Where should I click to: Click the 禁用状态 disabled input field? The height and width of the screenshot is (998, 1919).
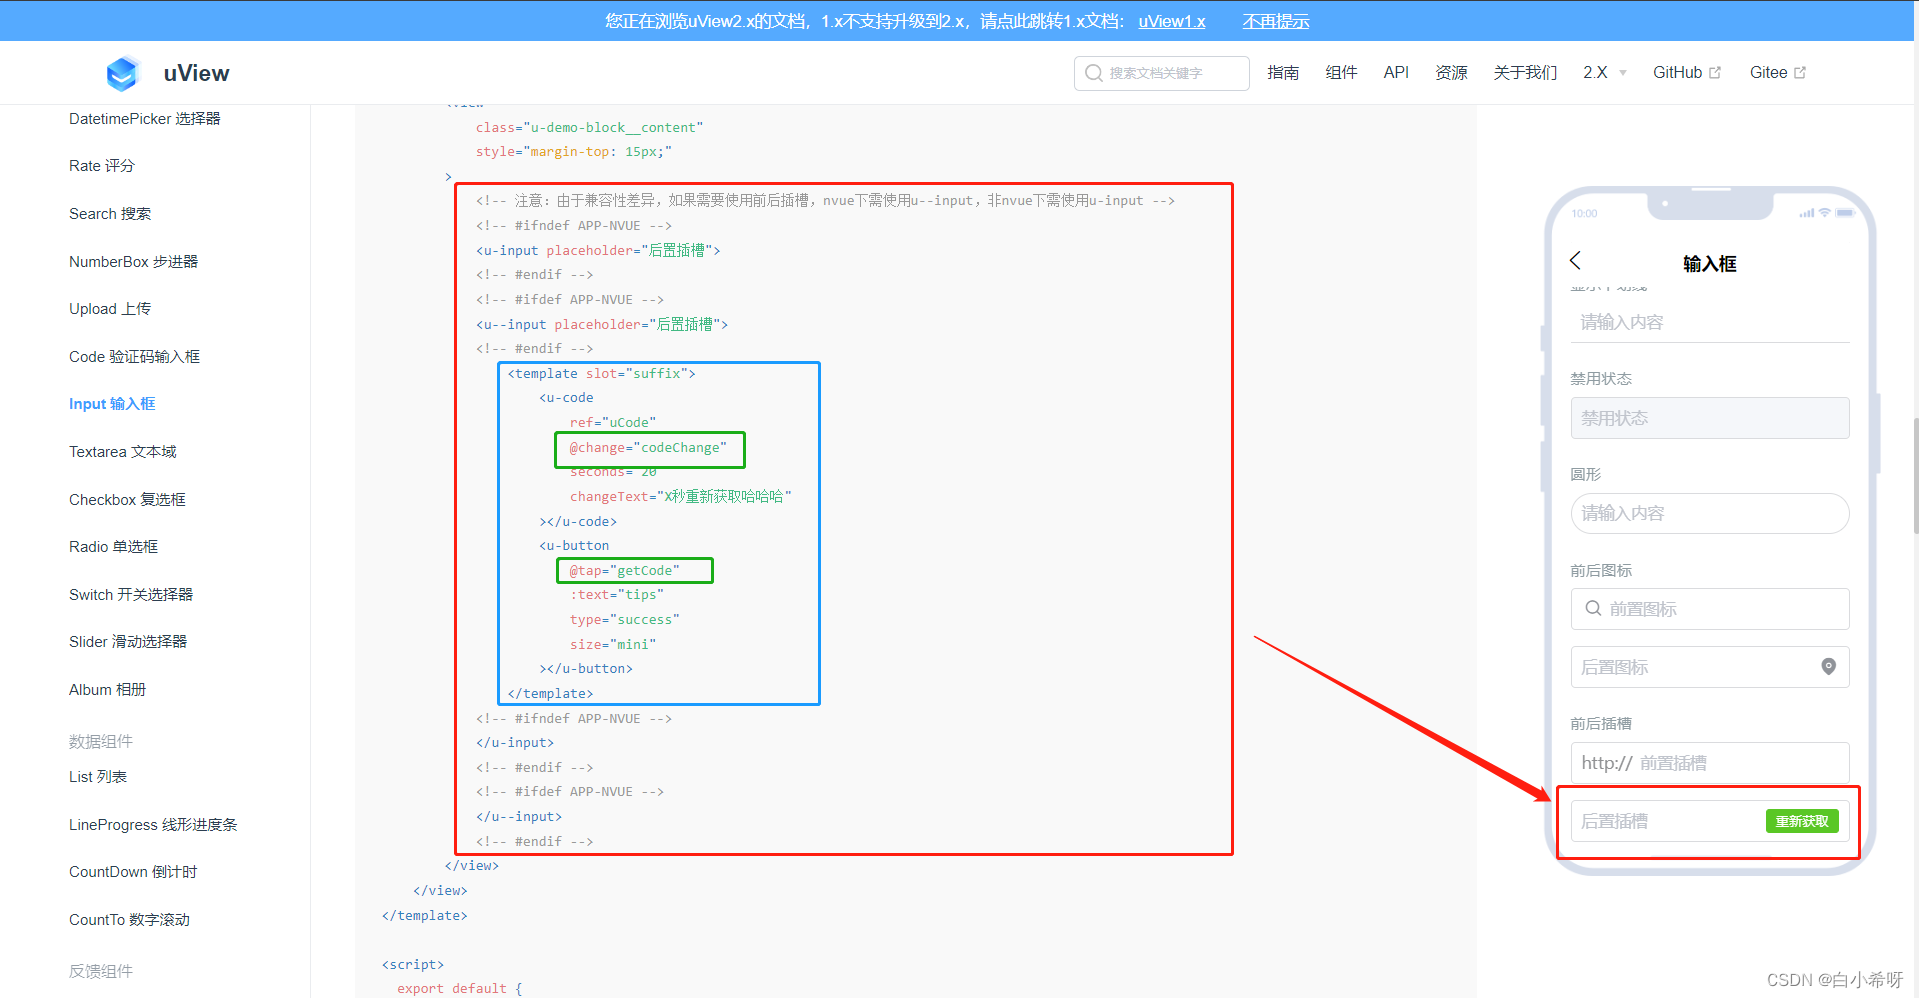1709,418
